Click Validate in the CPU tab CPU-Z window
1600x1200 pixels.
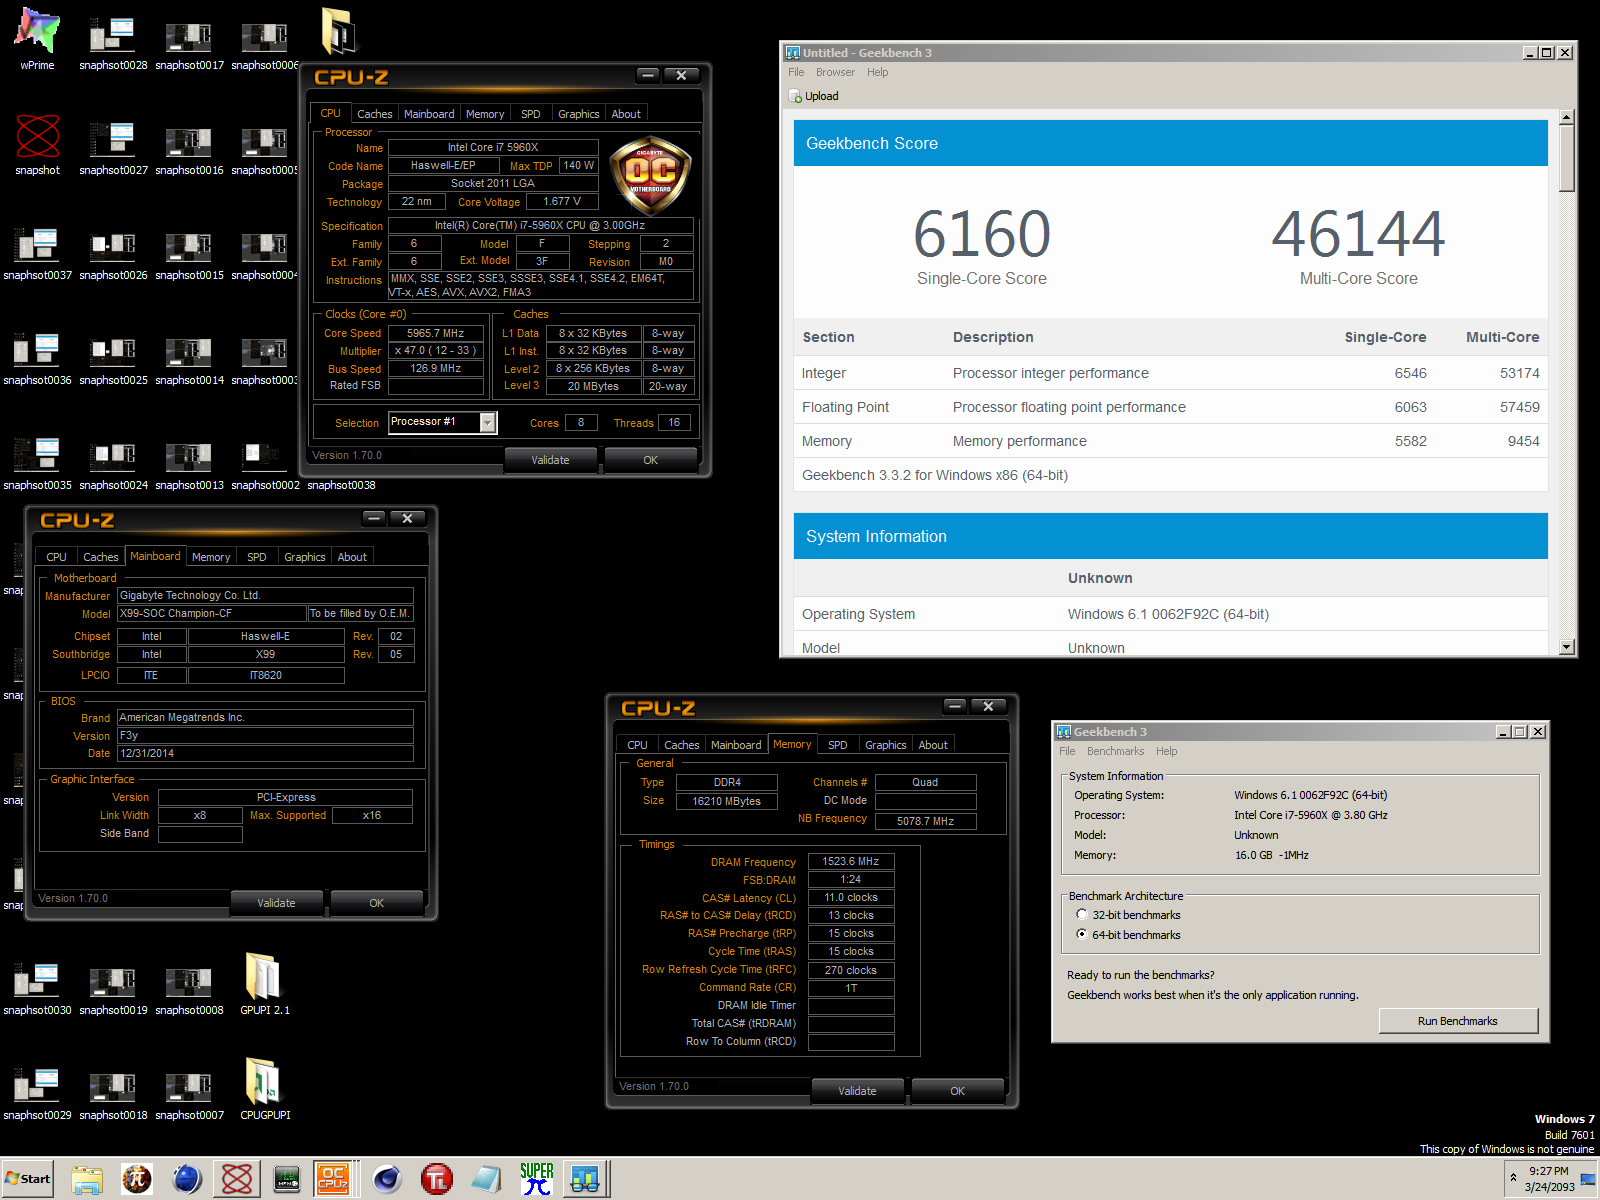(550, 460)
